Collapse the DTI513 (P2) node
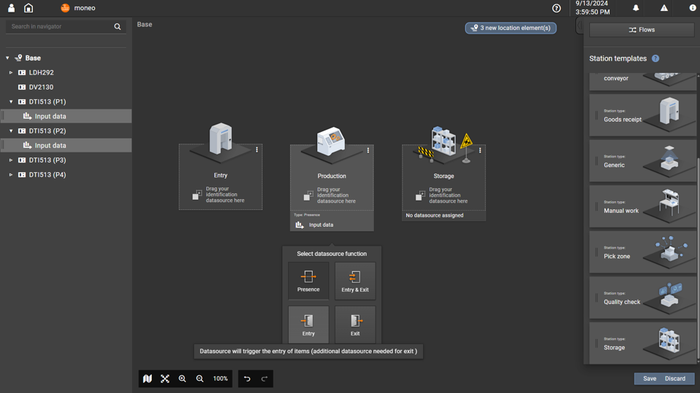The image size is (700, 393). click(11, 131)
